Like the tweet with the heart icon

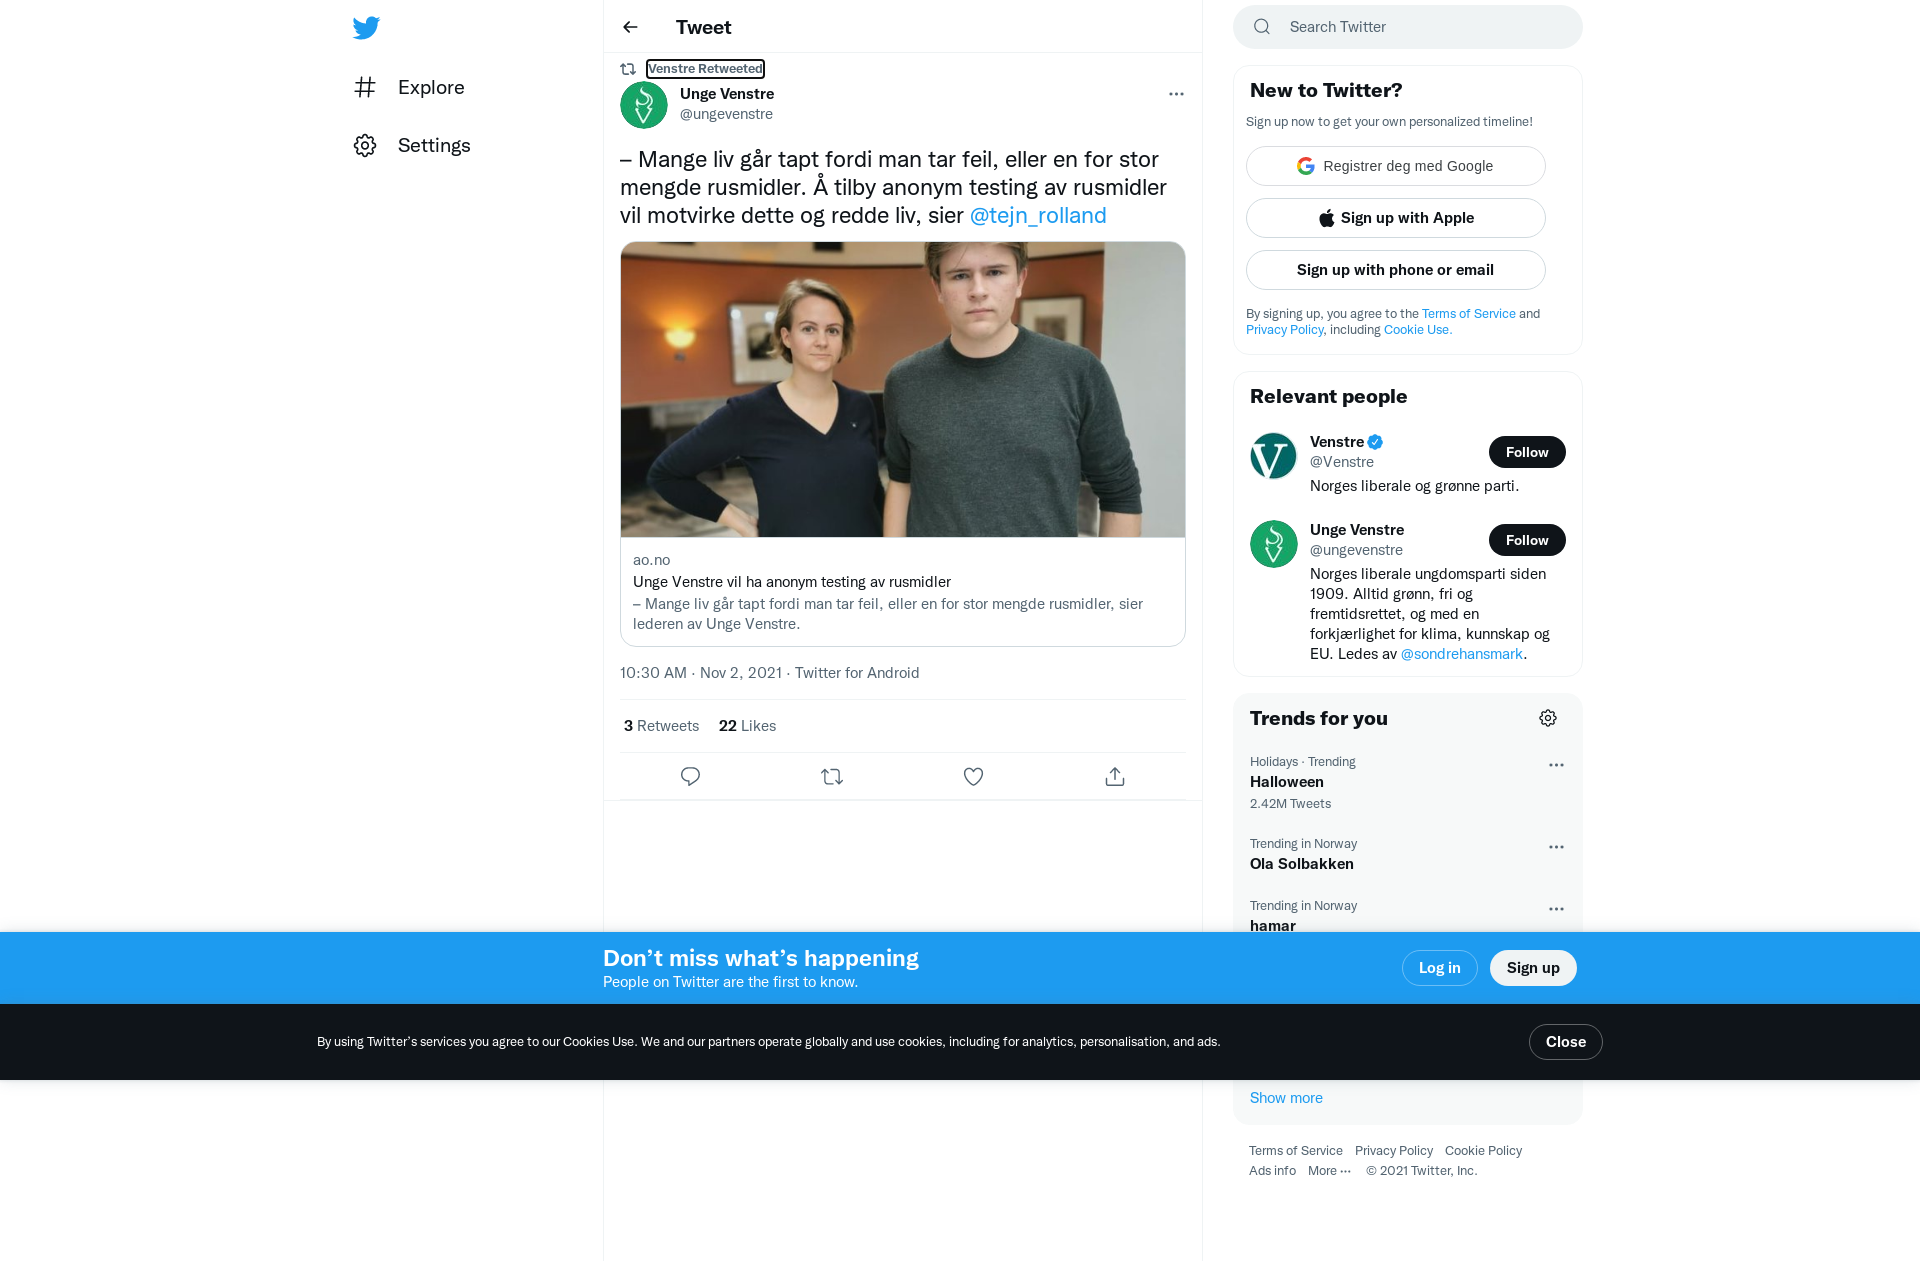pos(973,776)
